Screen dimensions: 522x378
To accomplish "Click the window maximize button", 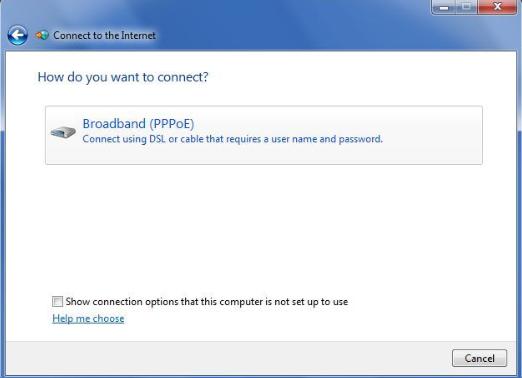I will 466,7.
